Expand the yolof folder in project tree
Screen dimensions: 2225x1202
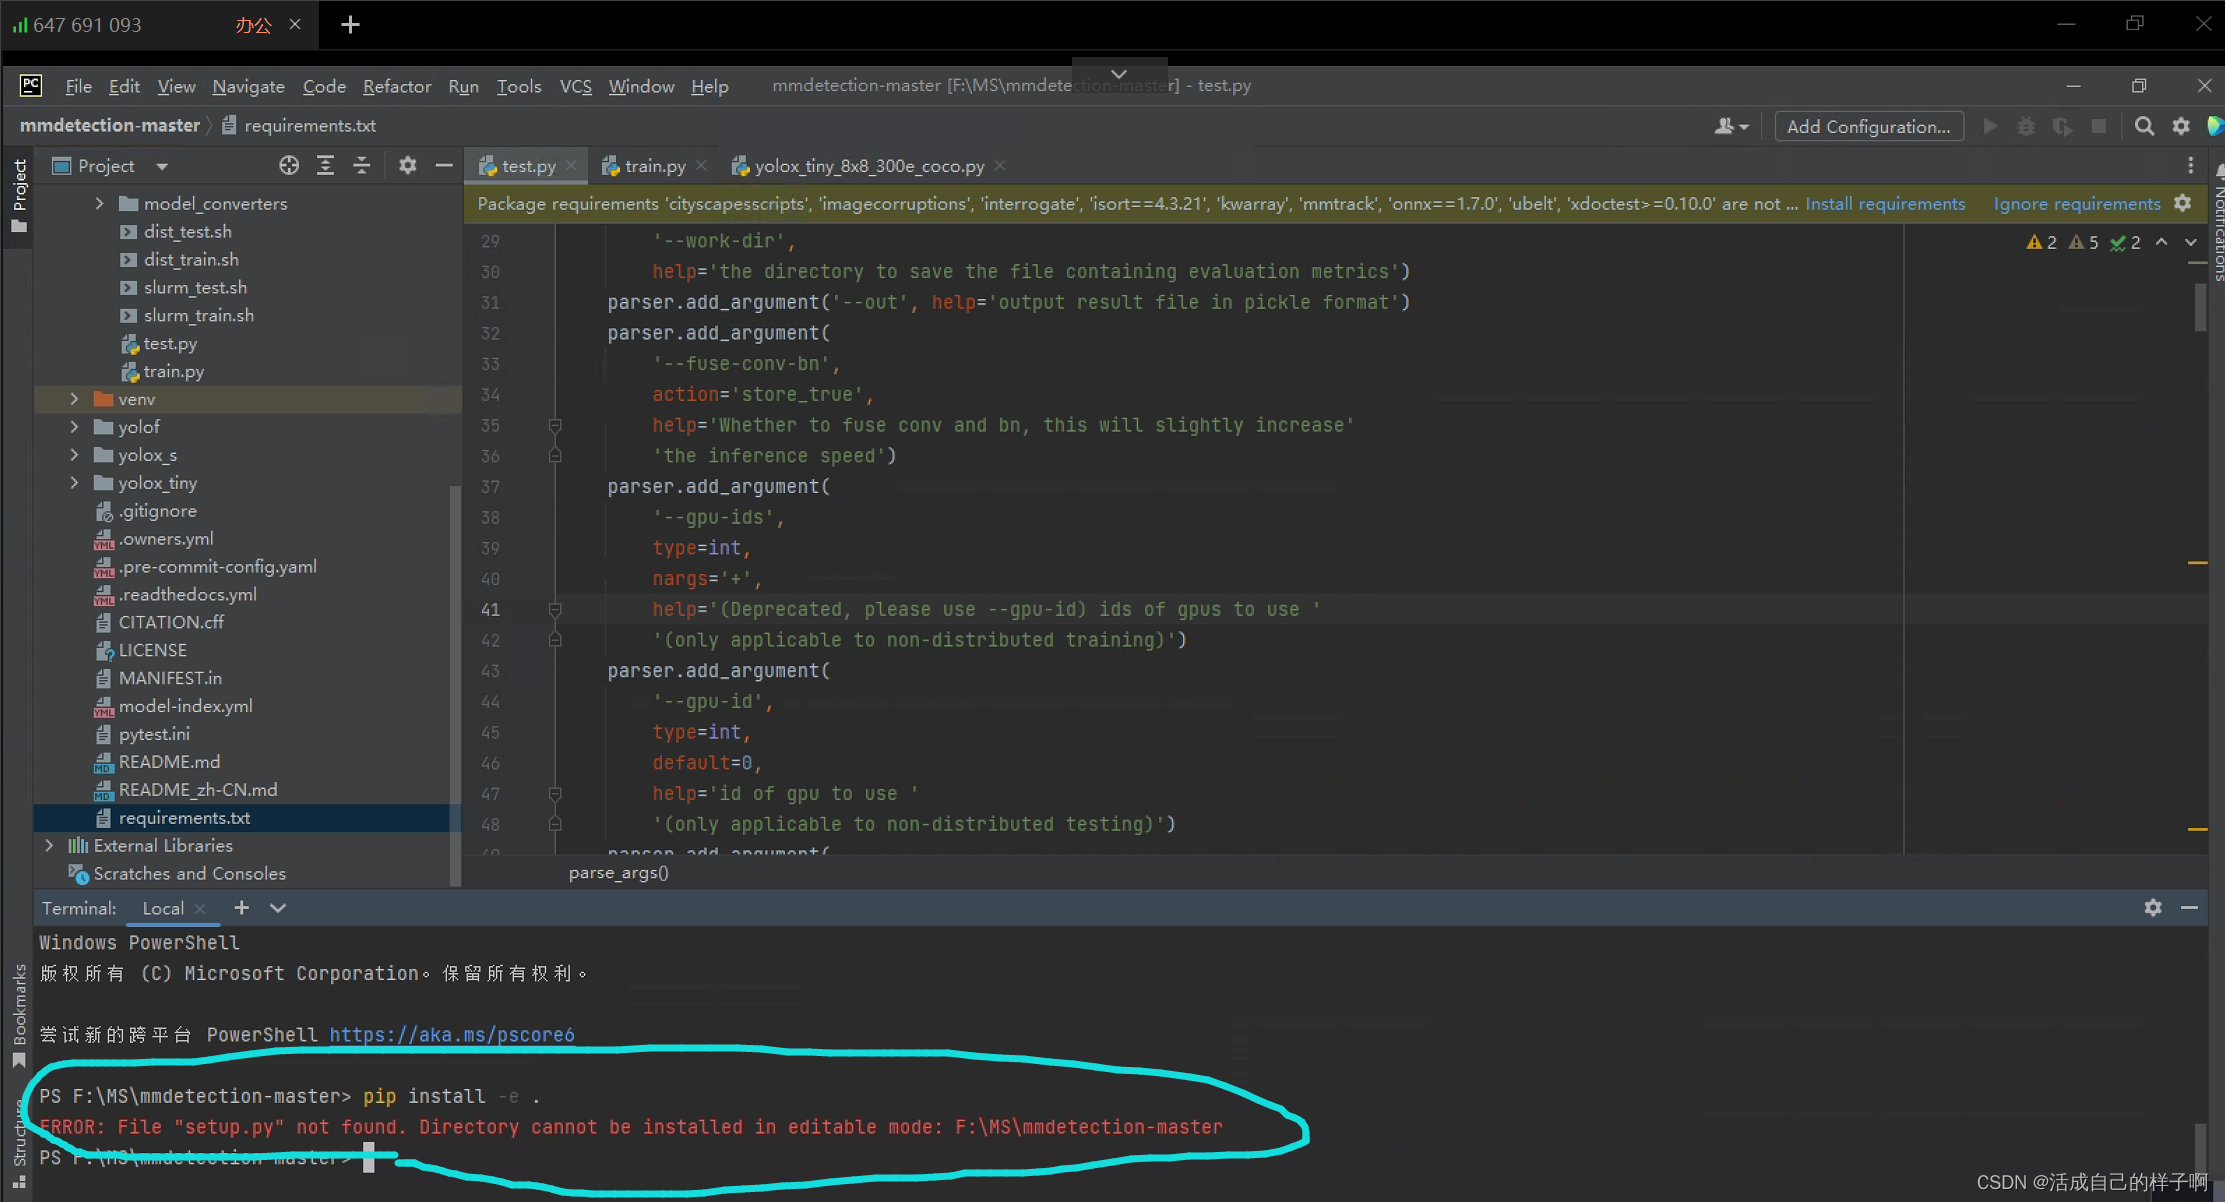tap(77, 426)
